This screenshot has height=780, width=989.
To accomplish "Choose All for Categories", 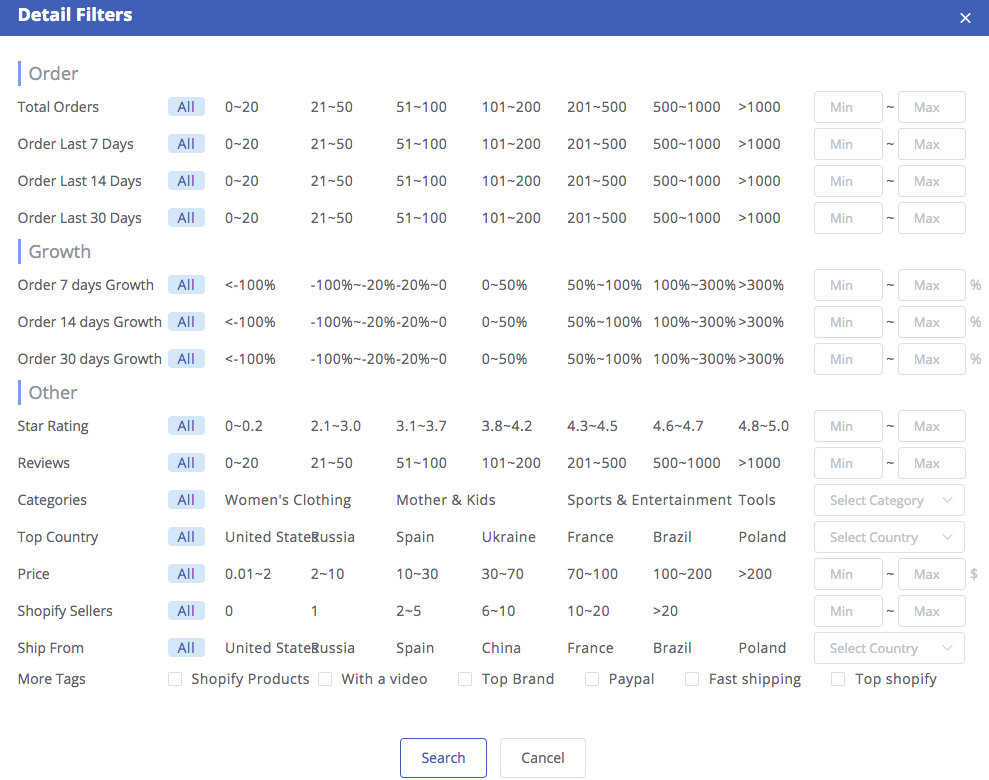I will pyautogui.click(x=186, y=500).
